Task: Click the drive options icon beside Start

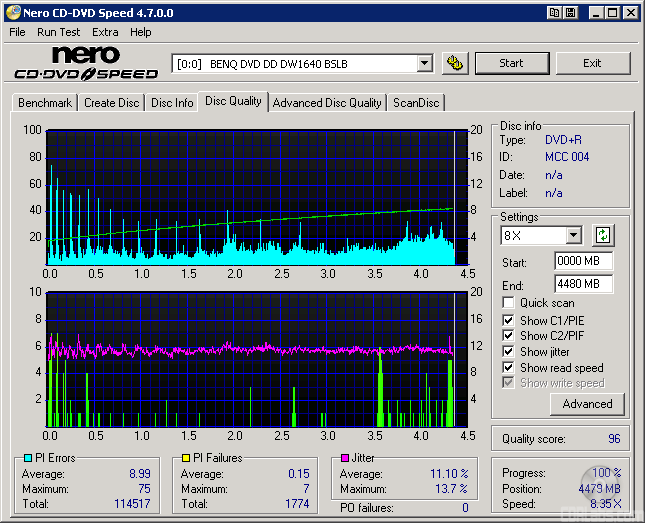Action: tap(454, 63)
